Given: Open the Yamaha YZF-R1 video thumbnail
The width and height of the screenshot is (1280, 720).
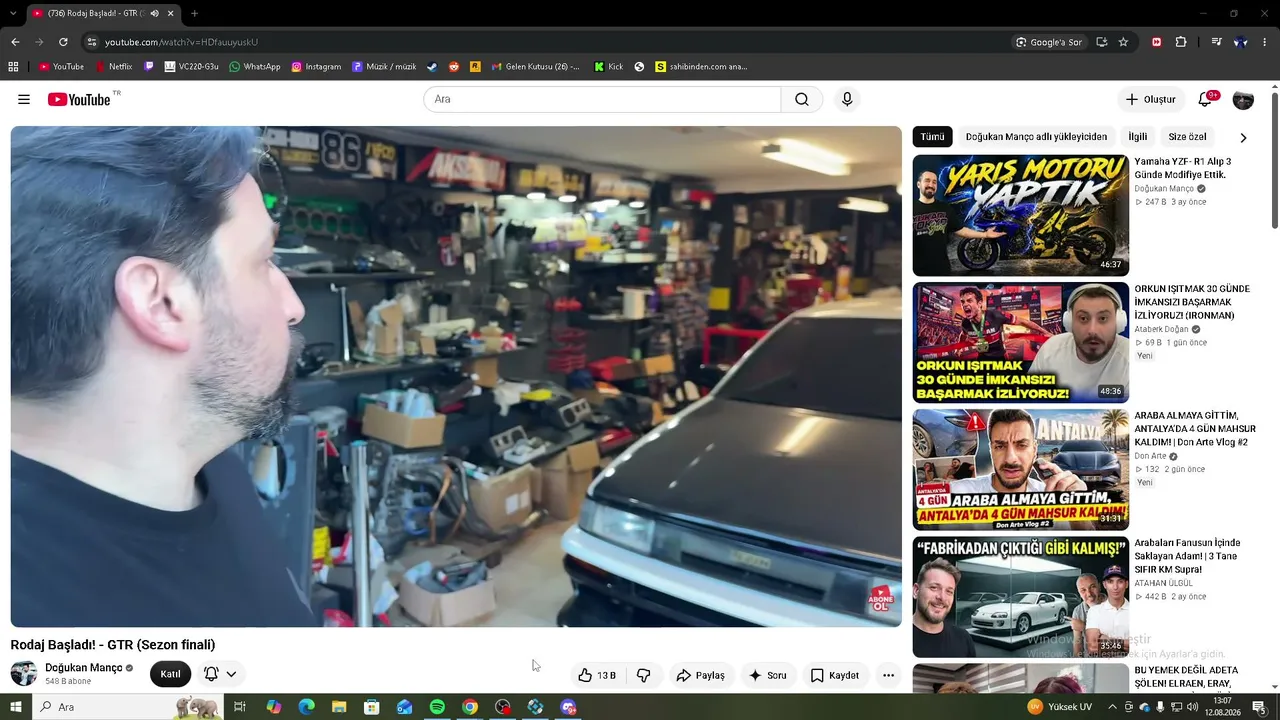Looking at the screenshot, I should [x=1020, y=215].
